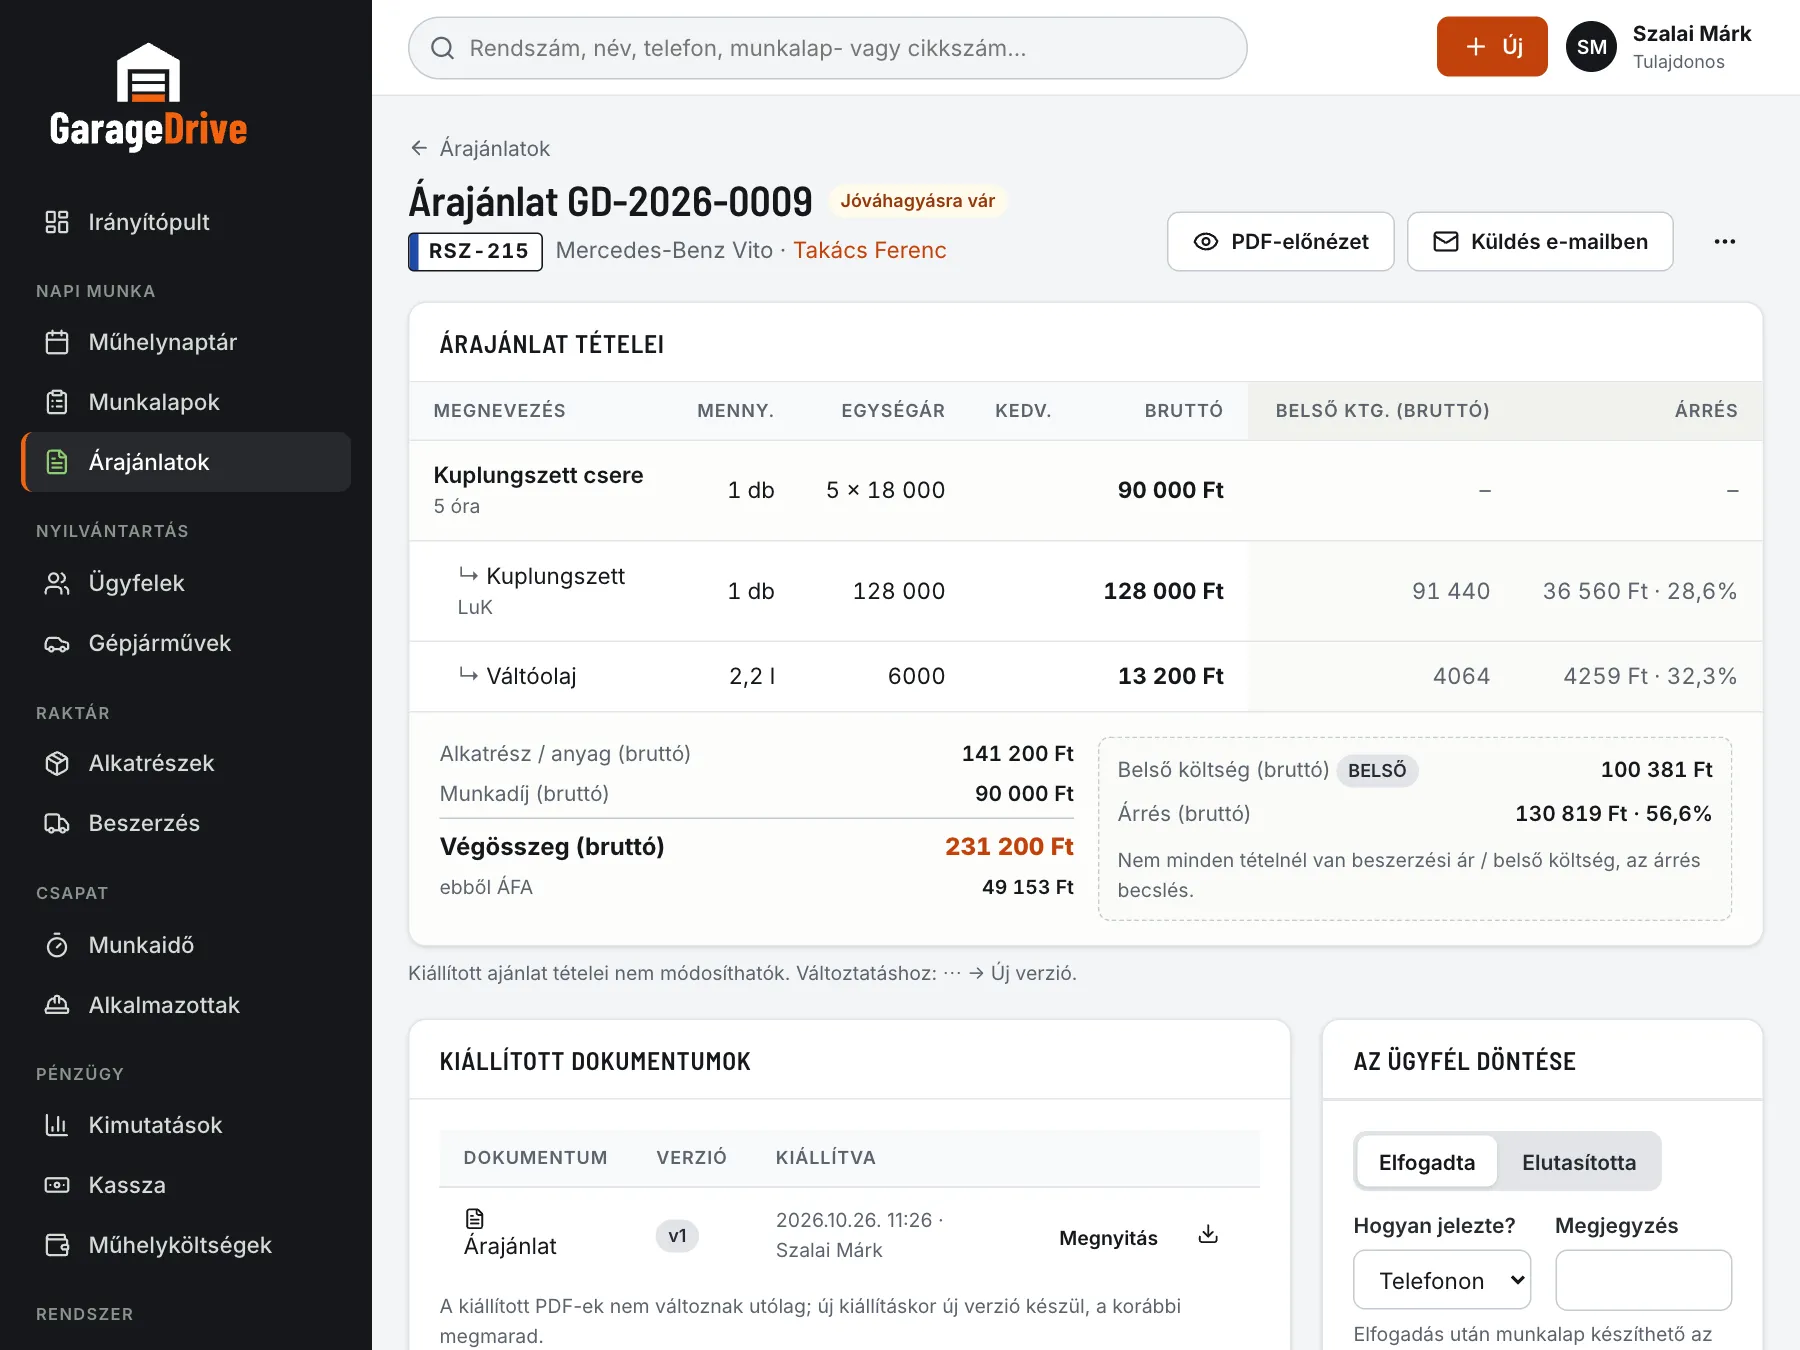
Task: Click the search input field
Action: [827, 48]
